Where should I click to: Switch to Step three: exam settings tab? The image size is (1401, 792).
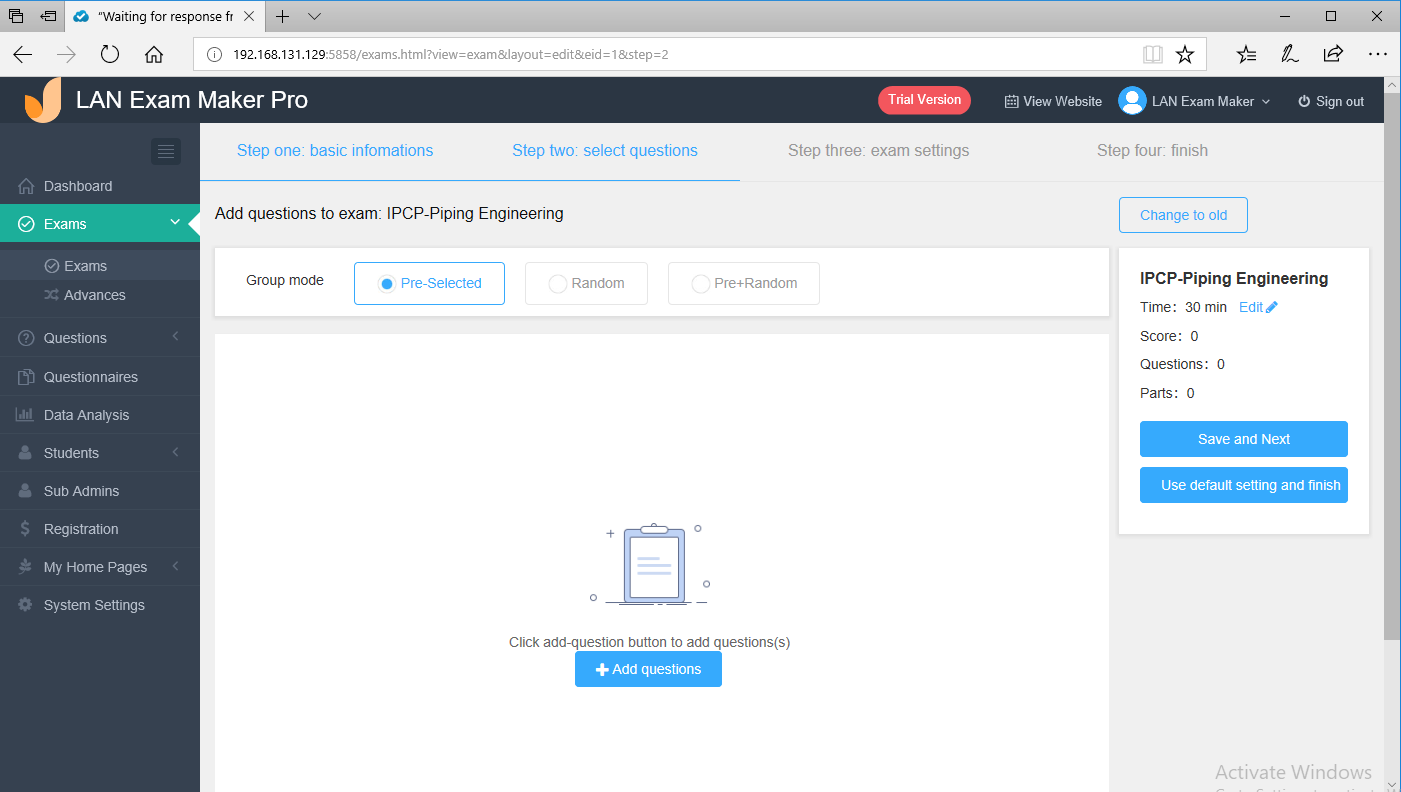tap(878, 151)
